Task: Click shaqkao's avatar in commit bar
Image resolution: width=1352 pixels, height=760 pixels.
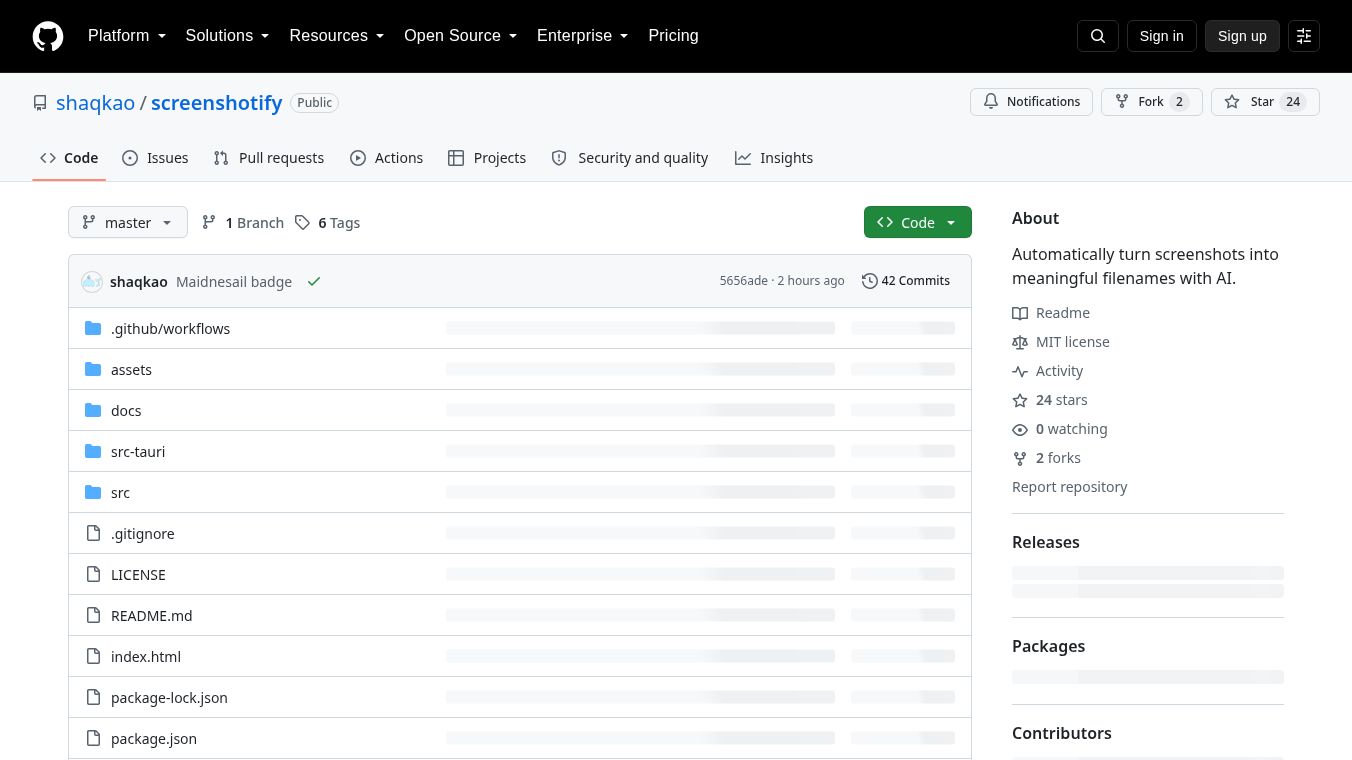Action: tap(92, 282)
